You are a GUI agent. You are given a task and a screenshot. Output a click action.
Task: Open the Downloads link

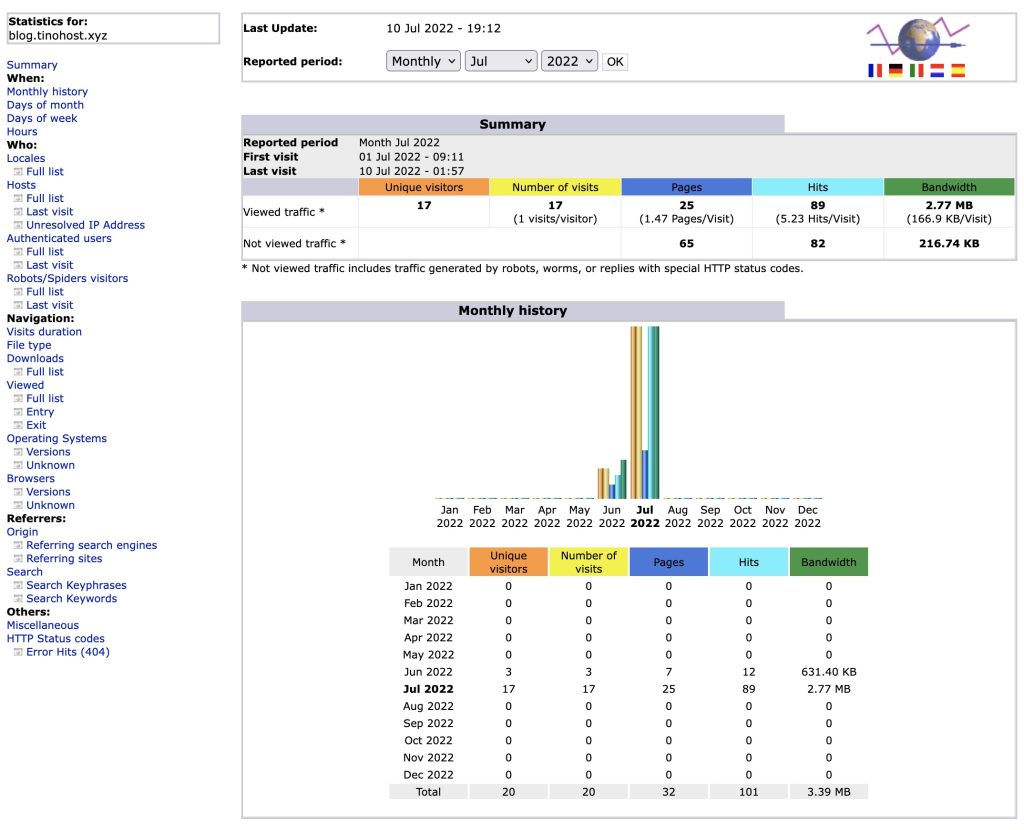click(35, 359)
